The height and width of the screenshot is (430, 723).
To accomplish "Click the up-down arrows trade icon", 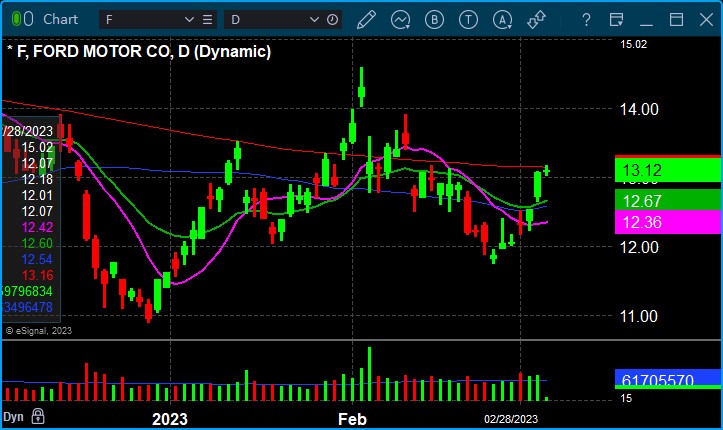I will coord(536,20).
